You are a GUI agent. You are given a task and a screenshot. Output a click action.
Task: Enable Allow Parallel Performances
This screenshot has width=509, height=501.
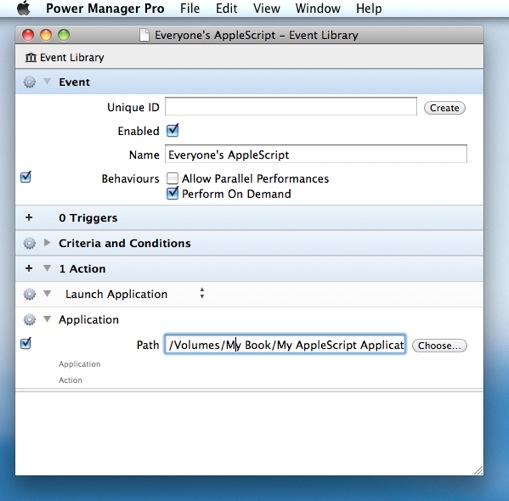coord(172,178)
